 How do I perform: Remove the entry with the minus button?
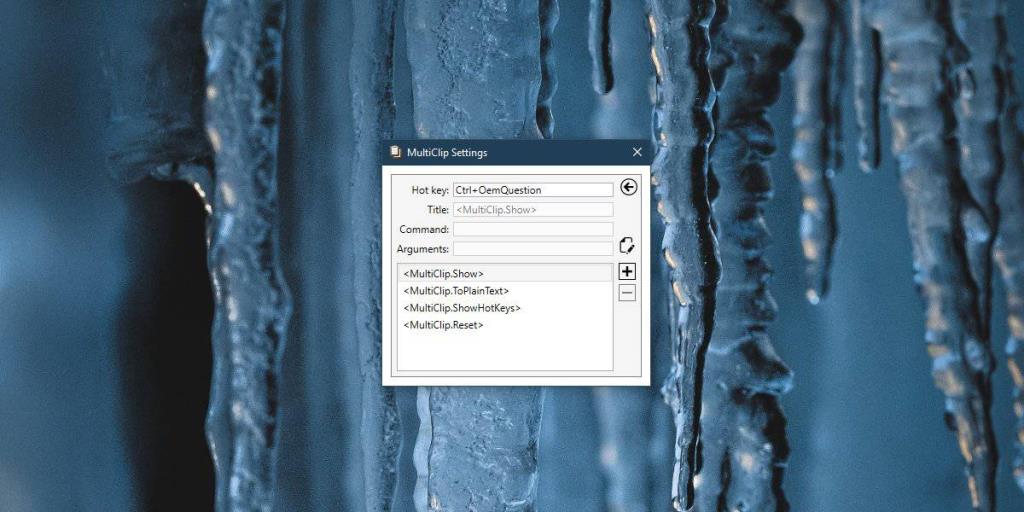point(627,293)
